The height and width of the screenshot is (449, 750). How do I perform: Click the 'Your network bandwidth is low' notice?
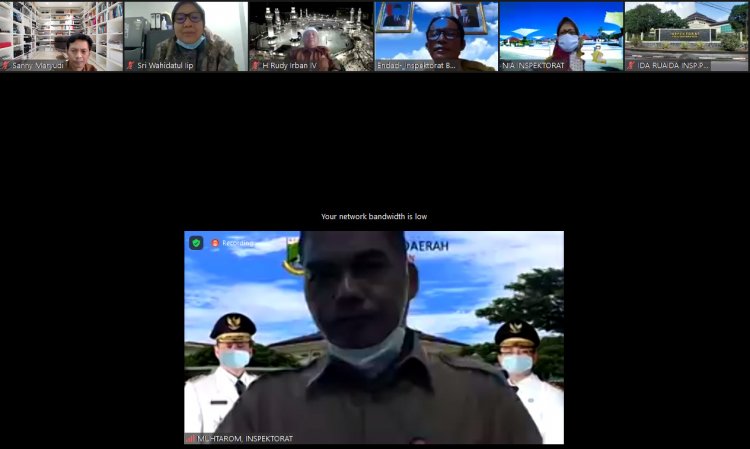pyautogui.click(x=374, y=217)
